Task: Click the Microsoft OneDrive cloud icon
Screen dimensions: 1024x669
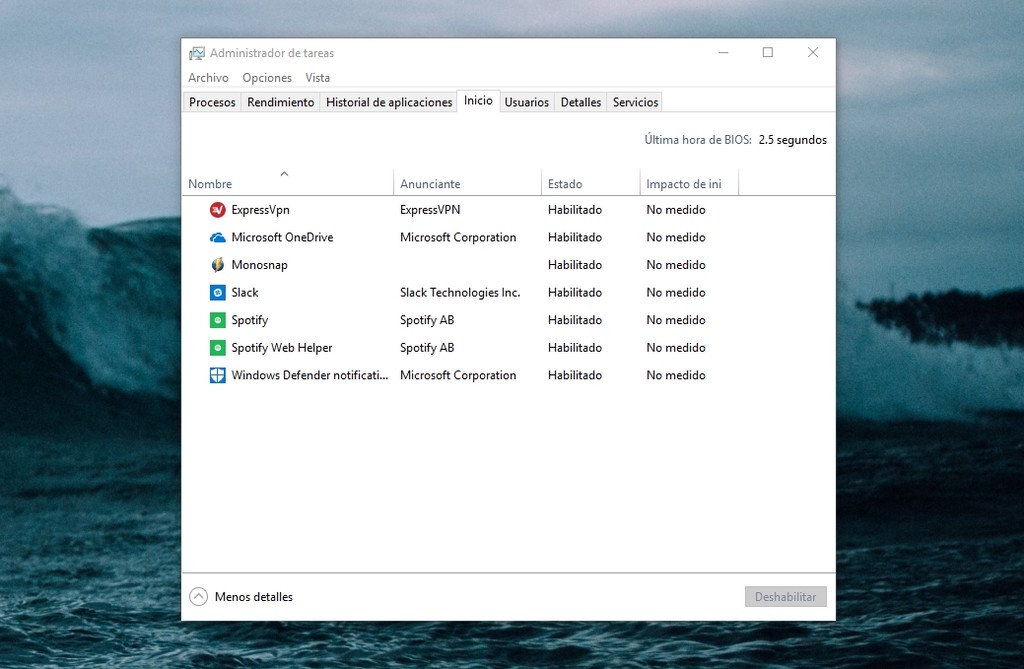Action: pos(217,238)
